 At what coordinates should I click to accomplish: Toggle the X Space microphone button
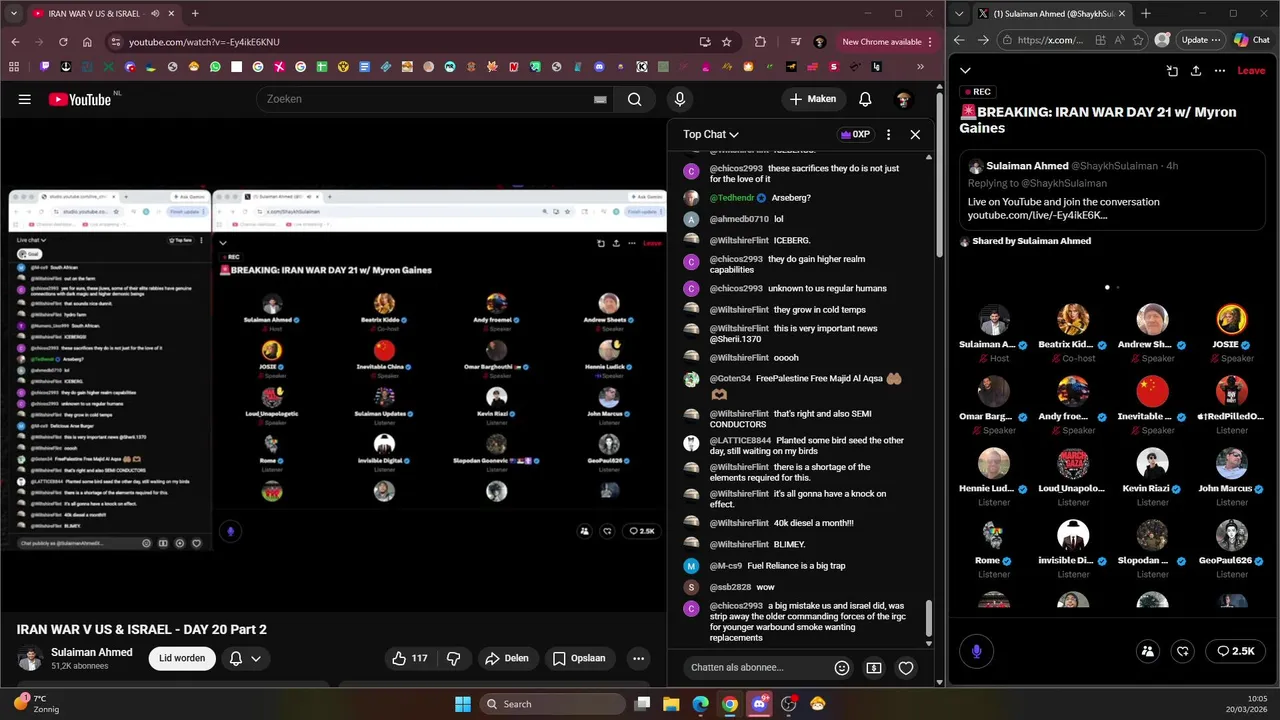[977, 651]
